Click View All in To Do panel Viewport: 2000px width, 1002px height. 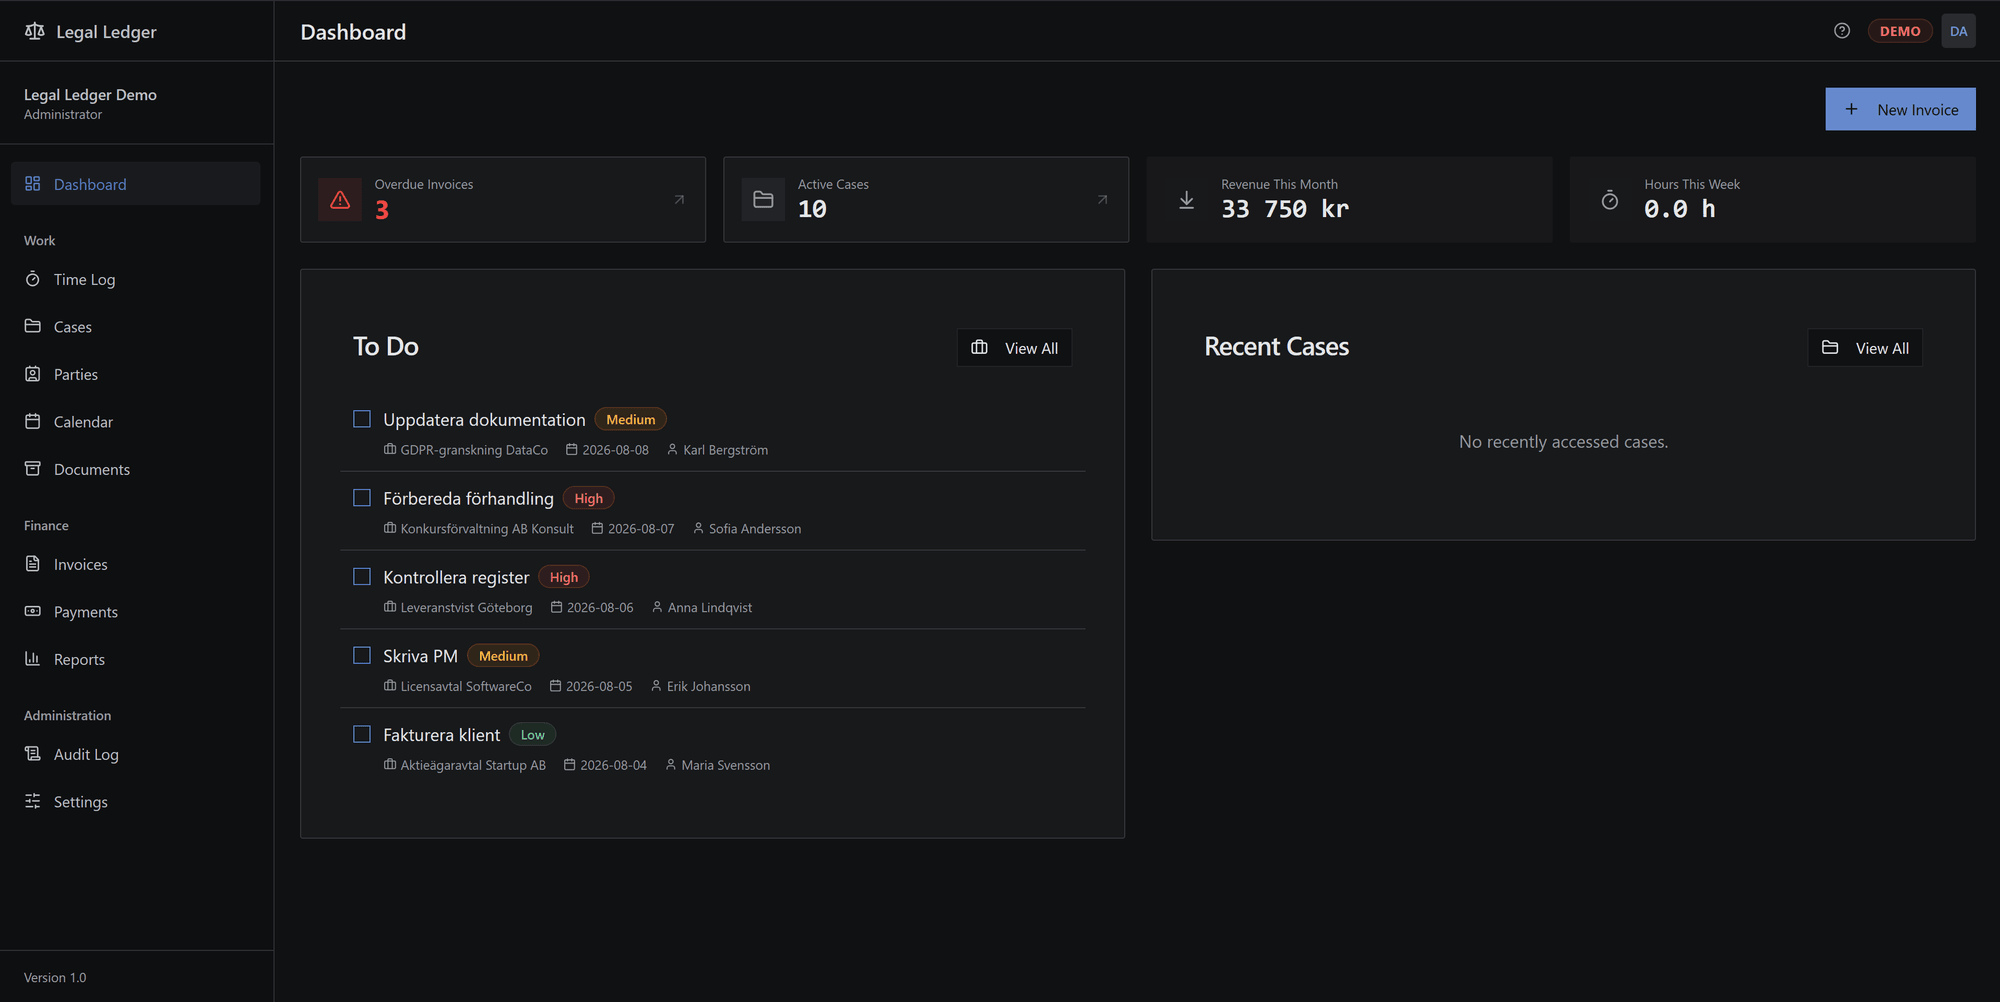pyautogui.click(x=1014, y=348)
